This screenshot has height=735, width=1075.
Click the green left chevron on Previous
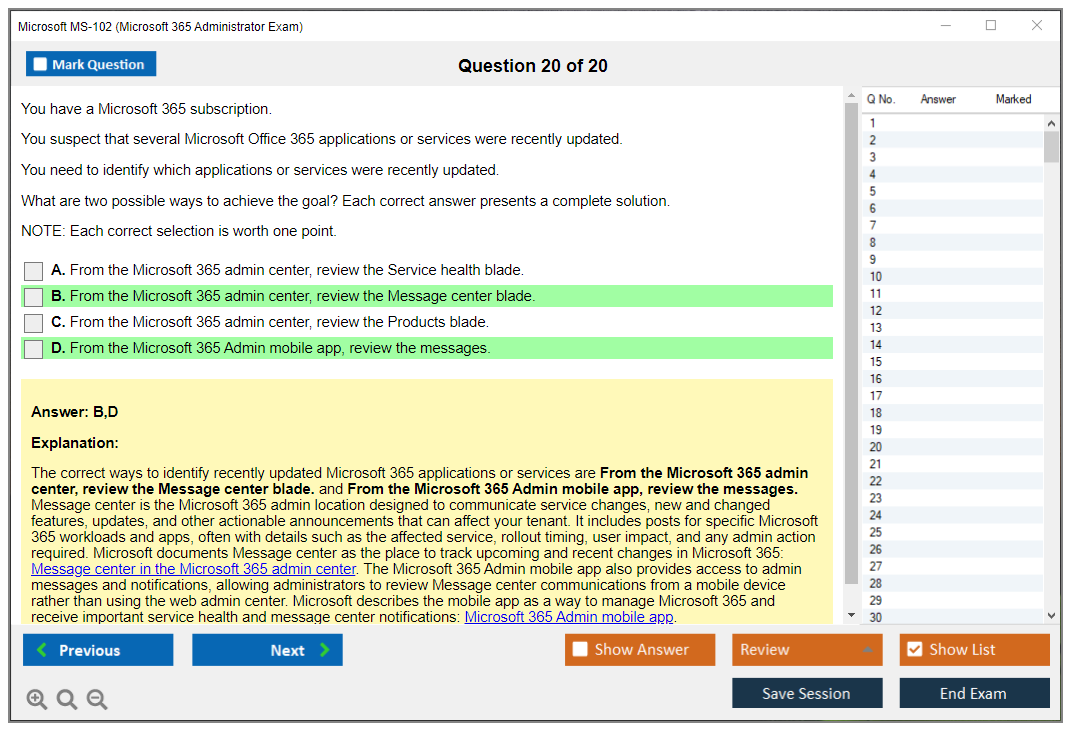tap(42, 649)
